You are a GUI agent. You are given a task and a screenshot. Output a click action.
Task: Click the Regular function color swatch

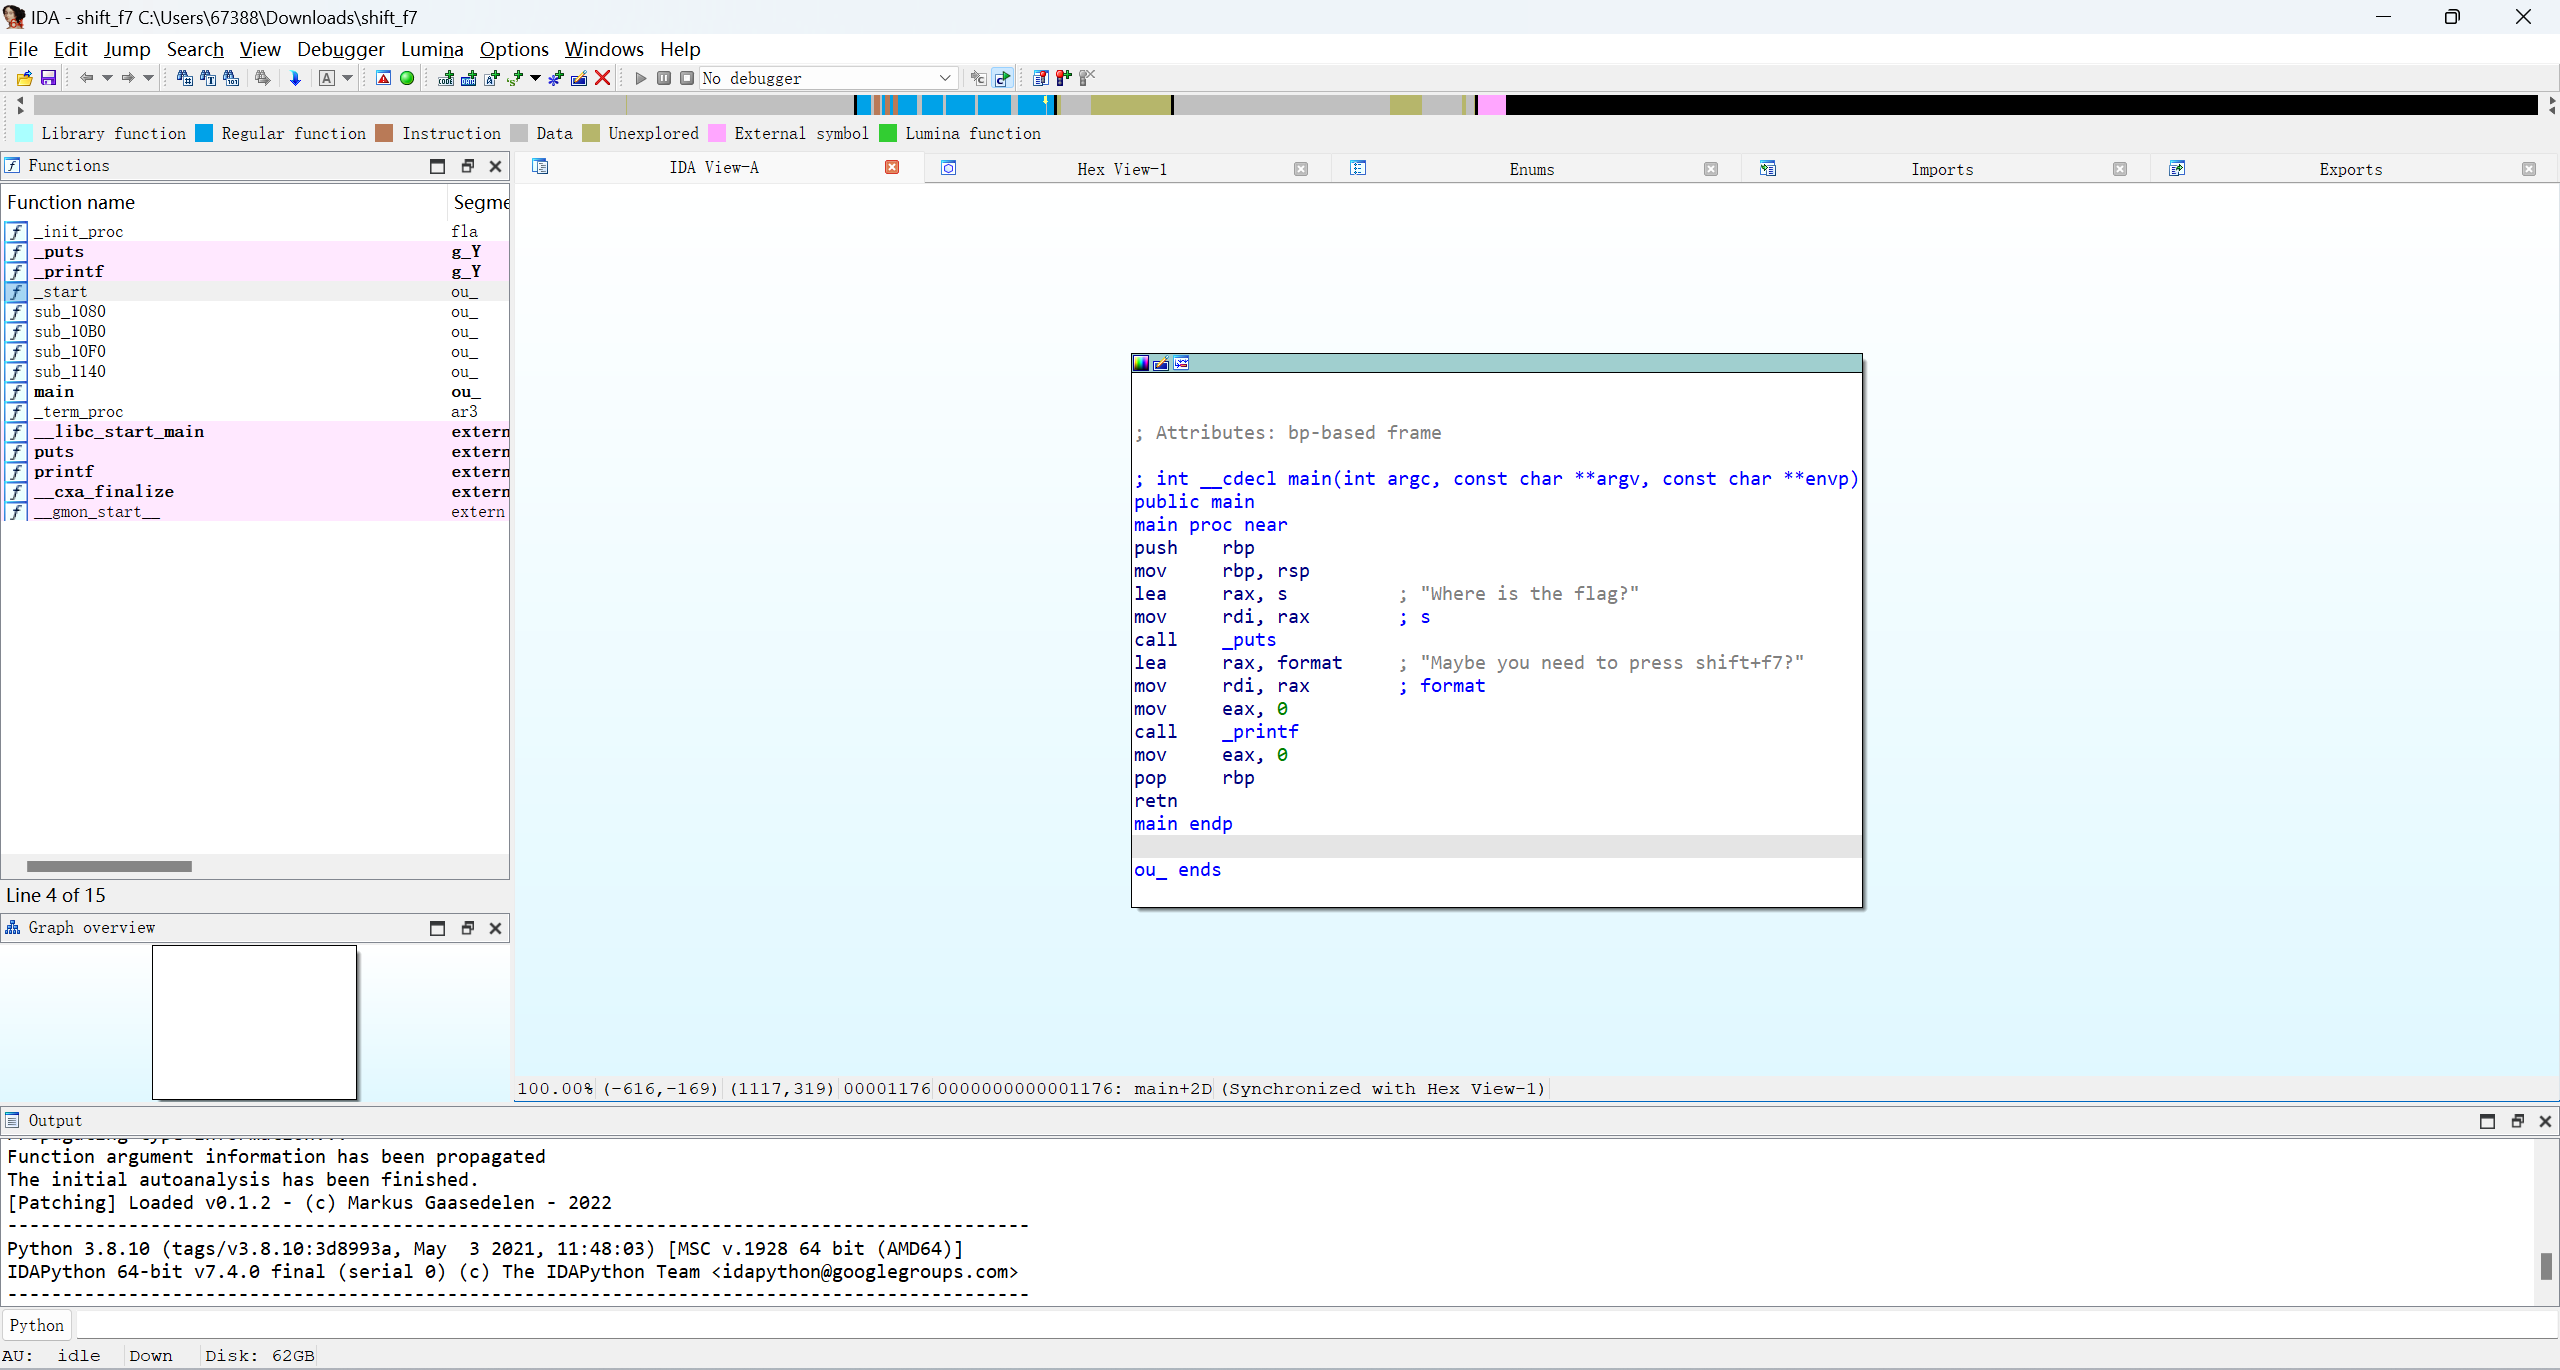204,133
